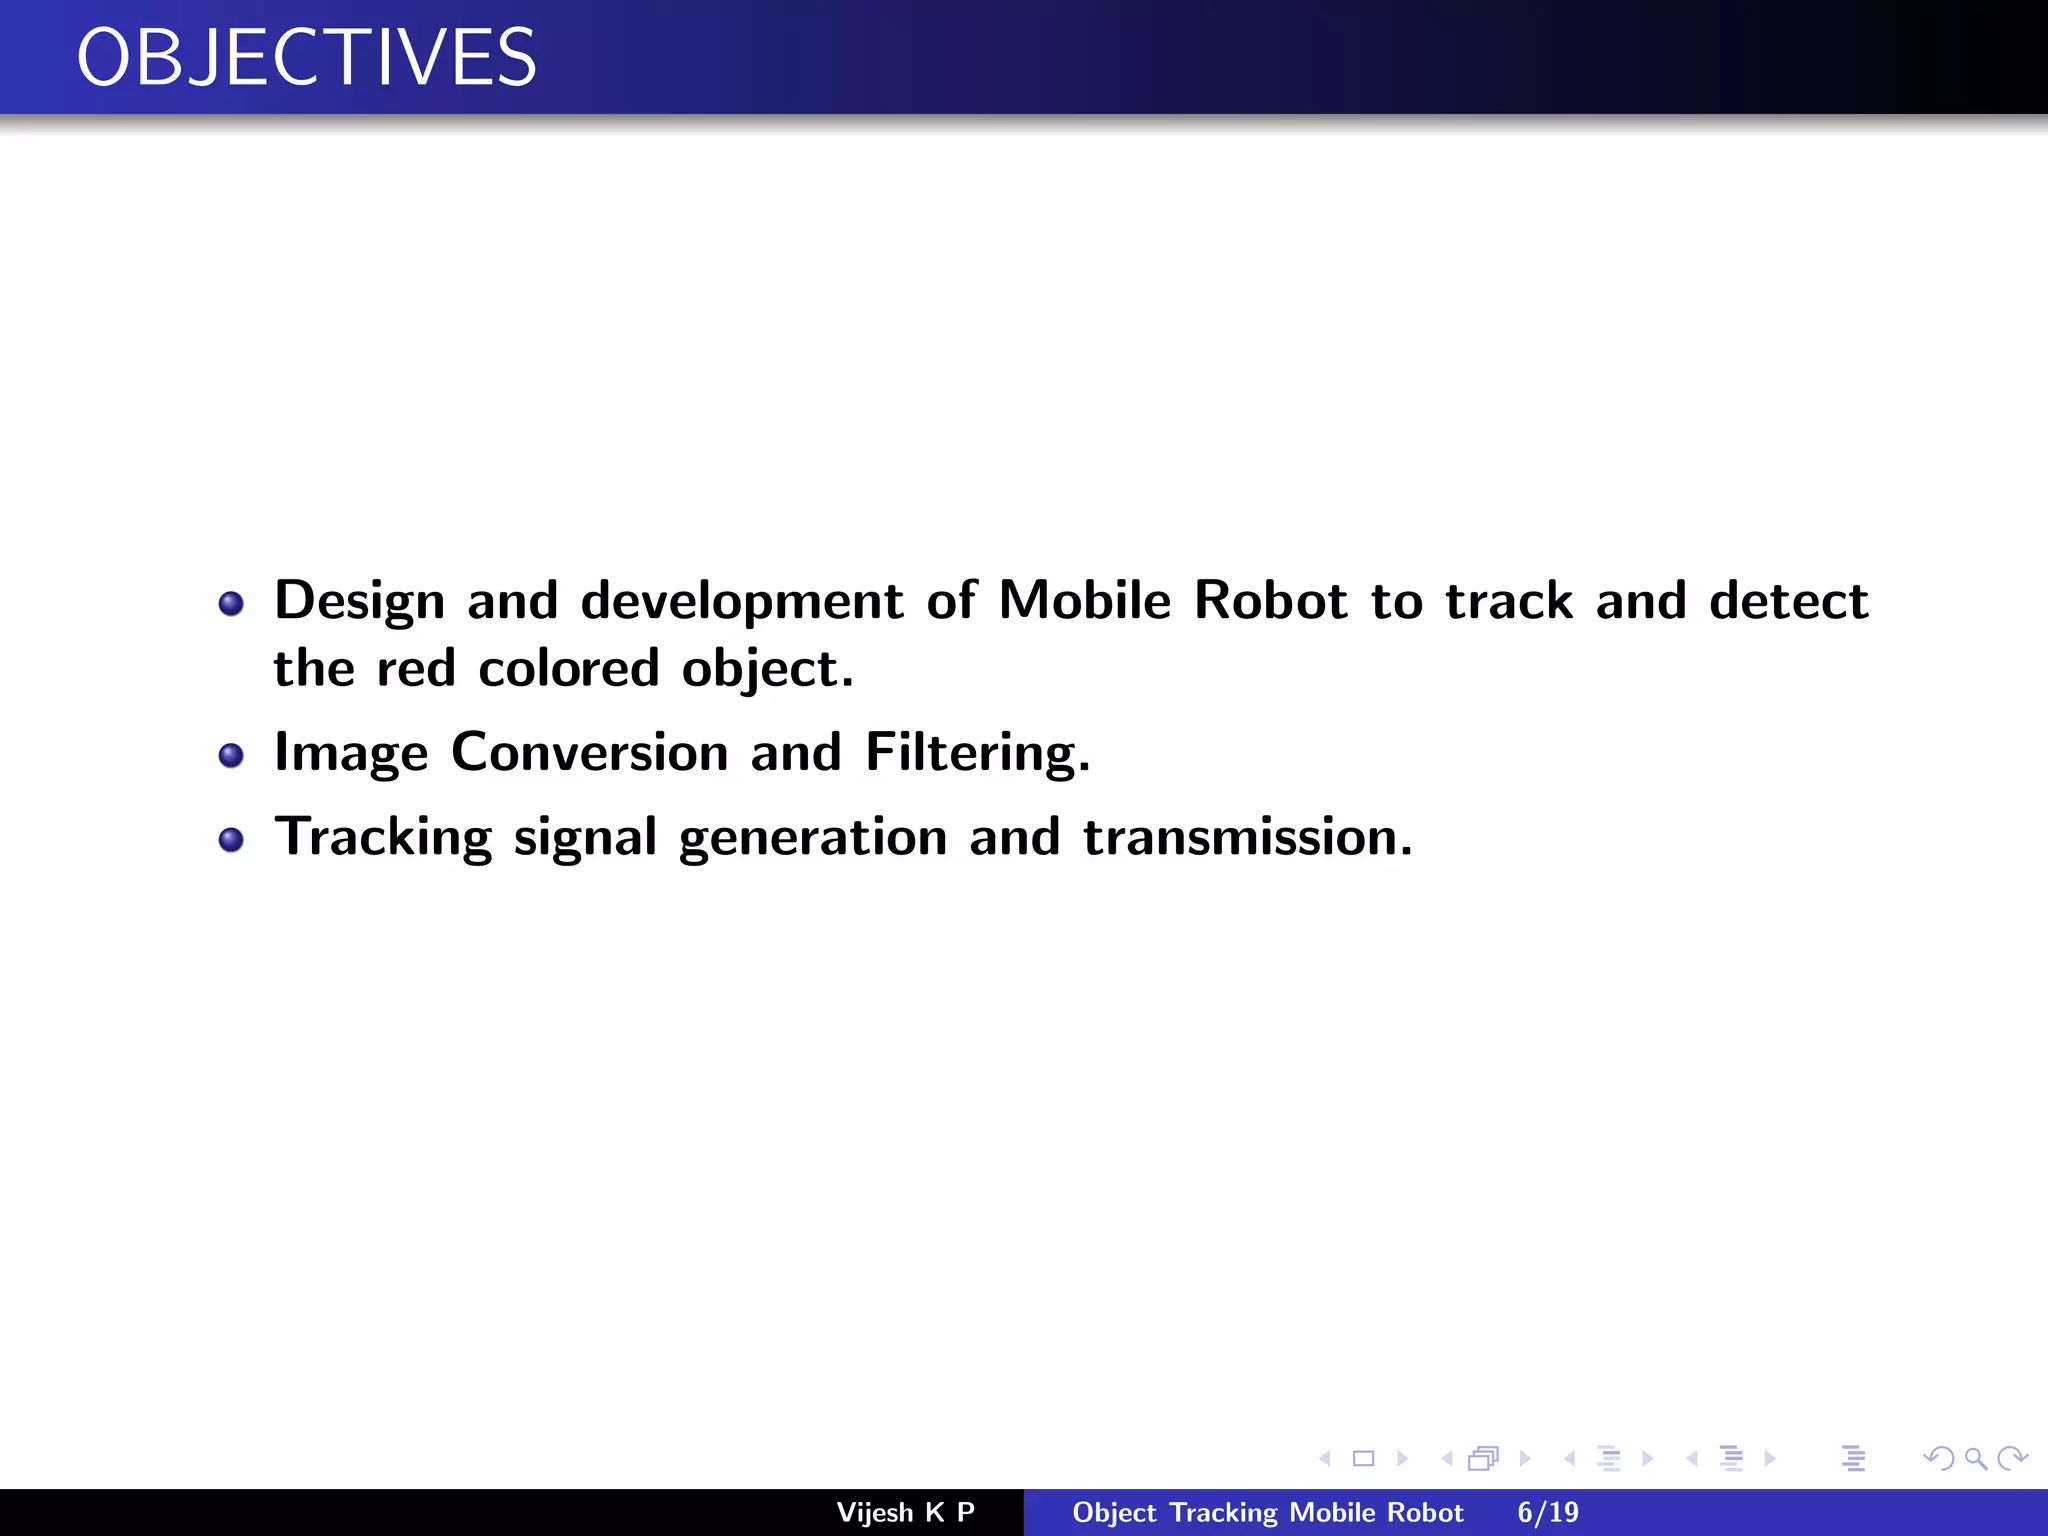Jump to next subsection arrow
Image resolution: width=2048 pixels, height=1536 pixels.
point(1647,1459)
